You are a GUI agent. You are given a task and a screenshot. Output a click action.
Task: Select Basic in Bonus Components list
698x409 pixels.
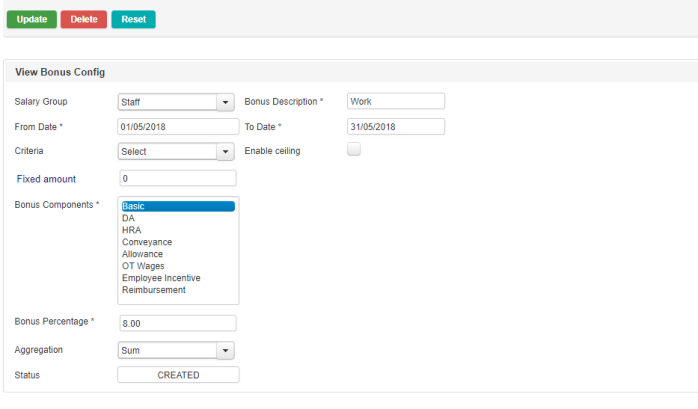(177, 206)
